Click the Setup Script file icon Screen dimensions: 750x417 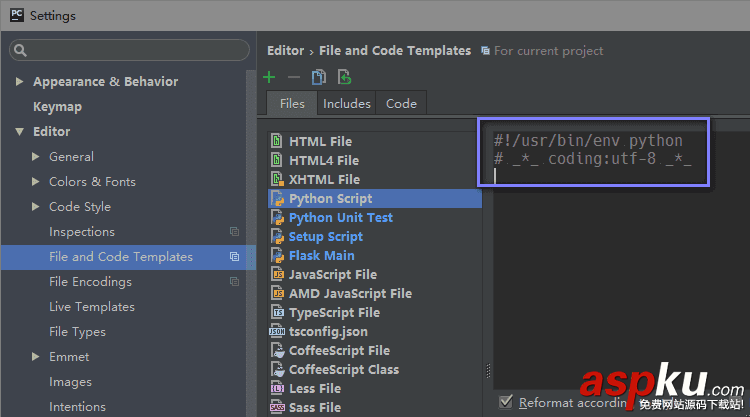277,236
